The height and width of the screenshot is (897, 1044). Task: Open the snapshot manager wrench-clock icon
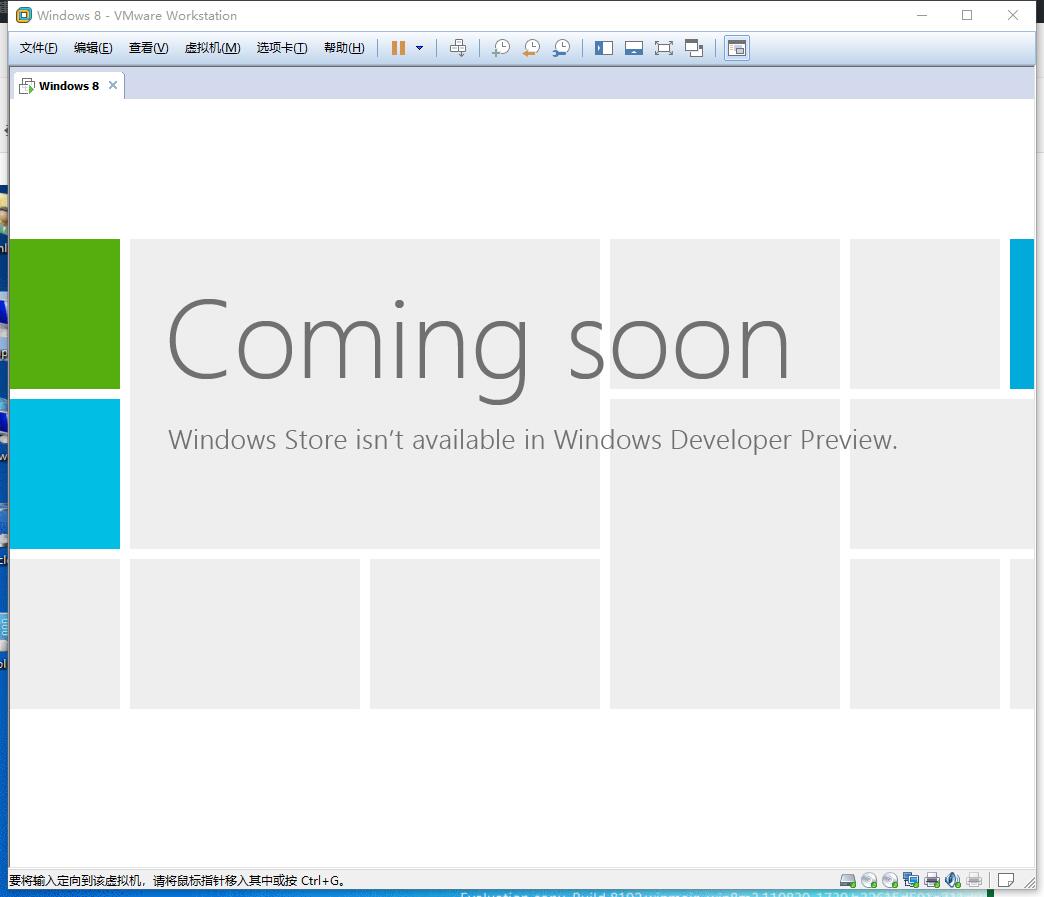(561, 48)
